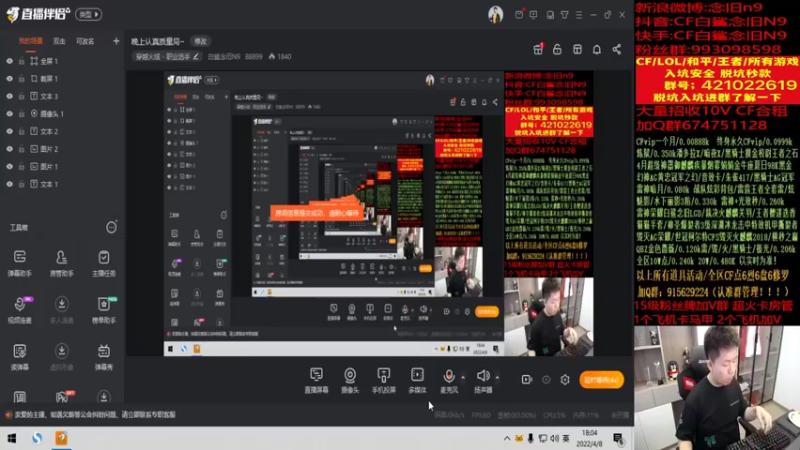Screen dimensions: 800x450
Task: Add a 直播屏幕 screen source
Action: 316,380
